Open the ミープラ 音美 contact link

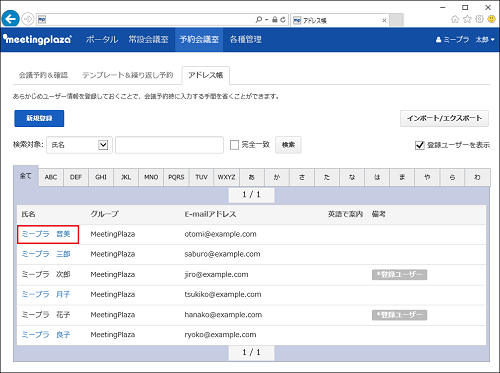pos(46,234)
